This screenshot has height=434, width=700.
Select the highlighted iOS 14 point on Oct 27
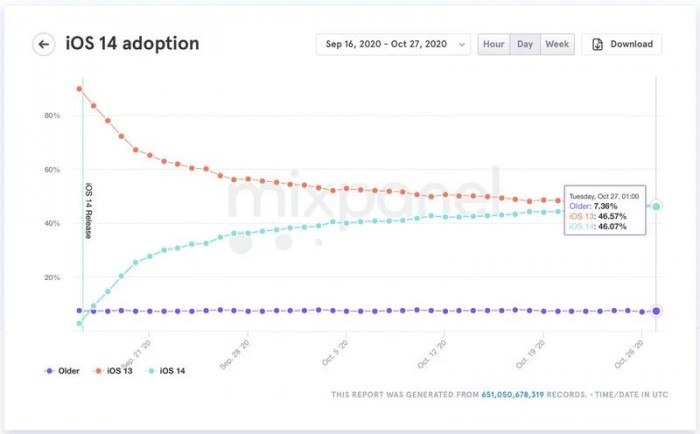click(x=656, y=206)
